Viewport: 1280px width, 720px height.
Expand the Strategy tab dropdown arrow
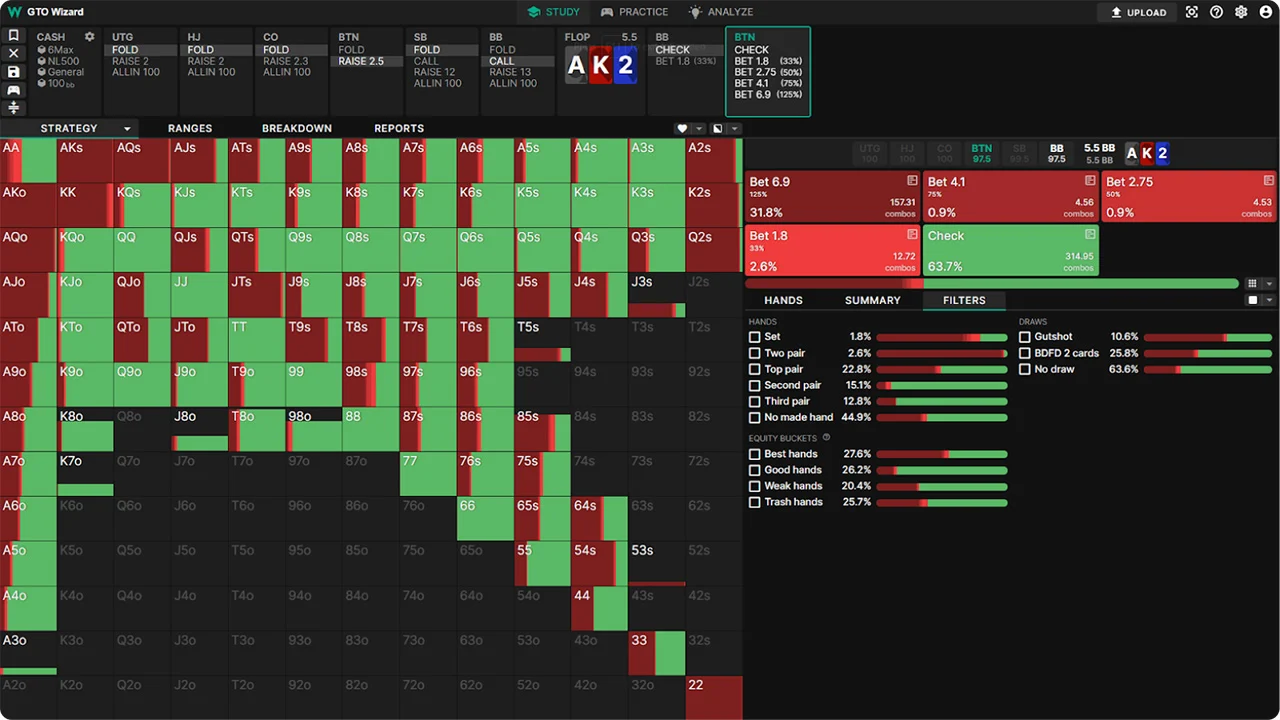point(127,129)
